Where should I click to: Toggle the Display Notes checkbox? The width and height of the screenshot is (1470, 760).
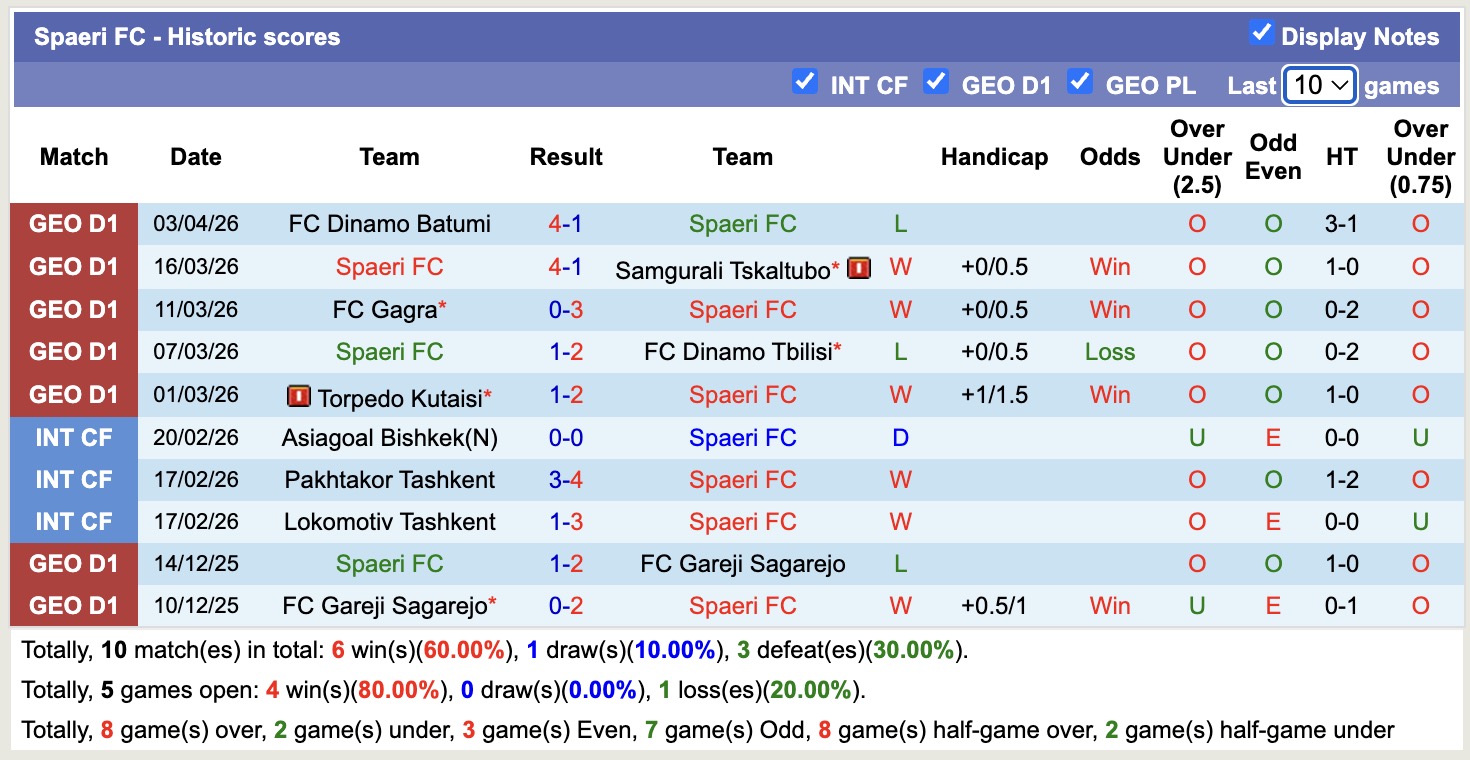coord(1261,33)
